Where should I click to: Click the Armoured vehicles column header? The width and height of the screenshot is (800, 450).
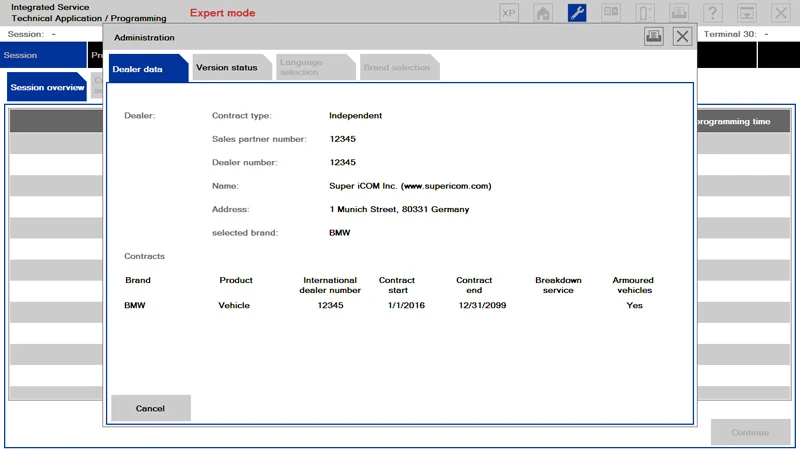633,285
